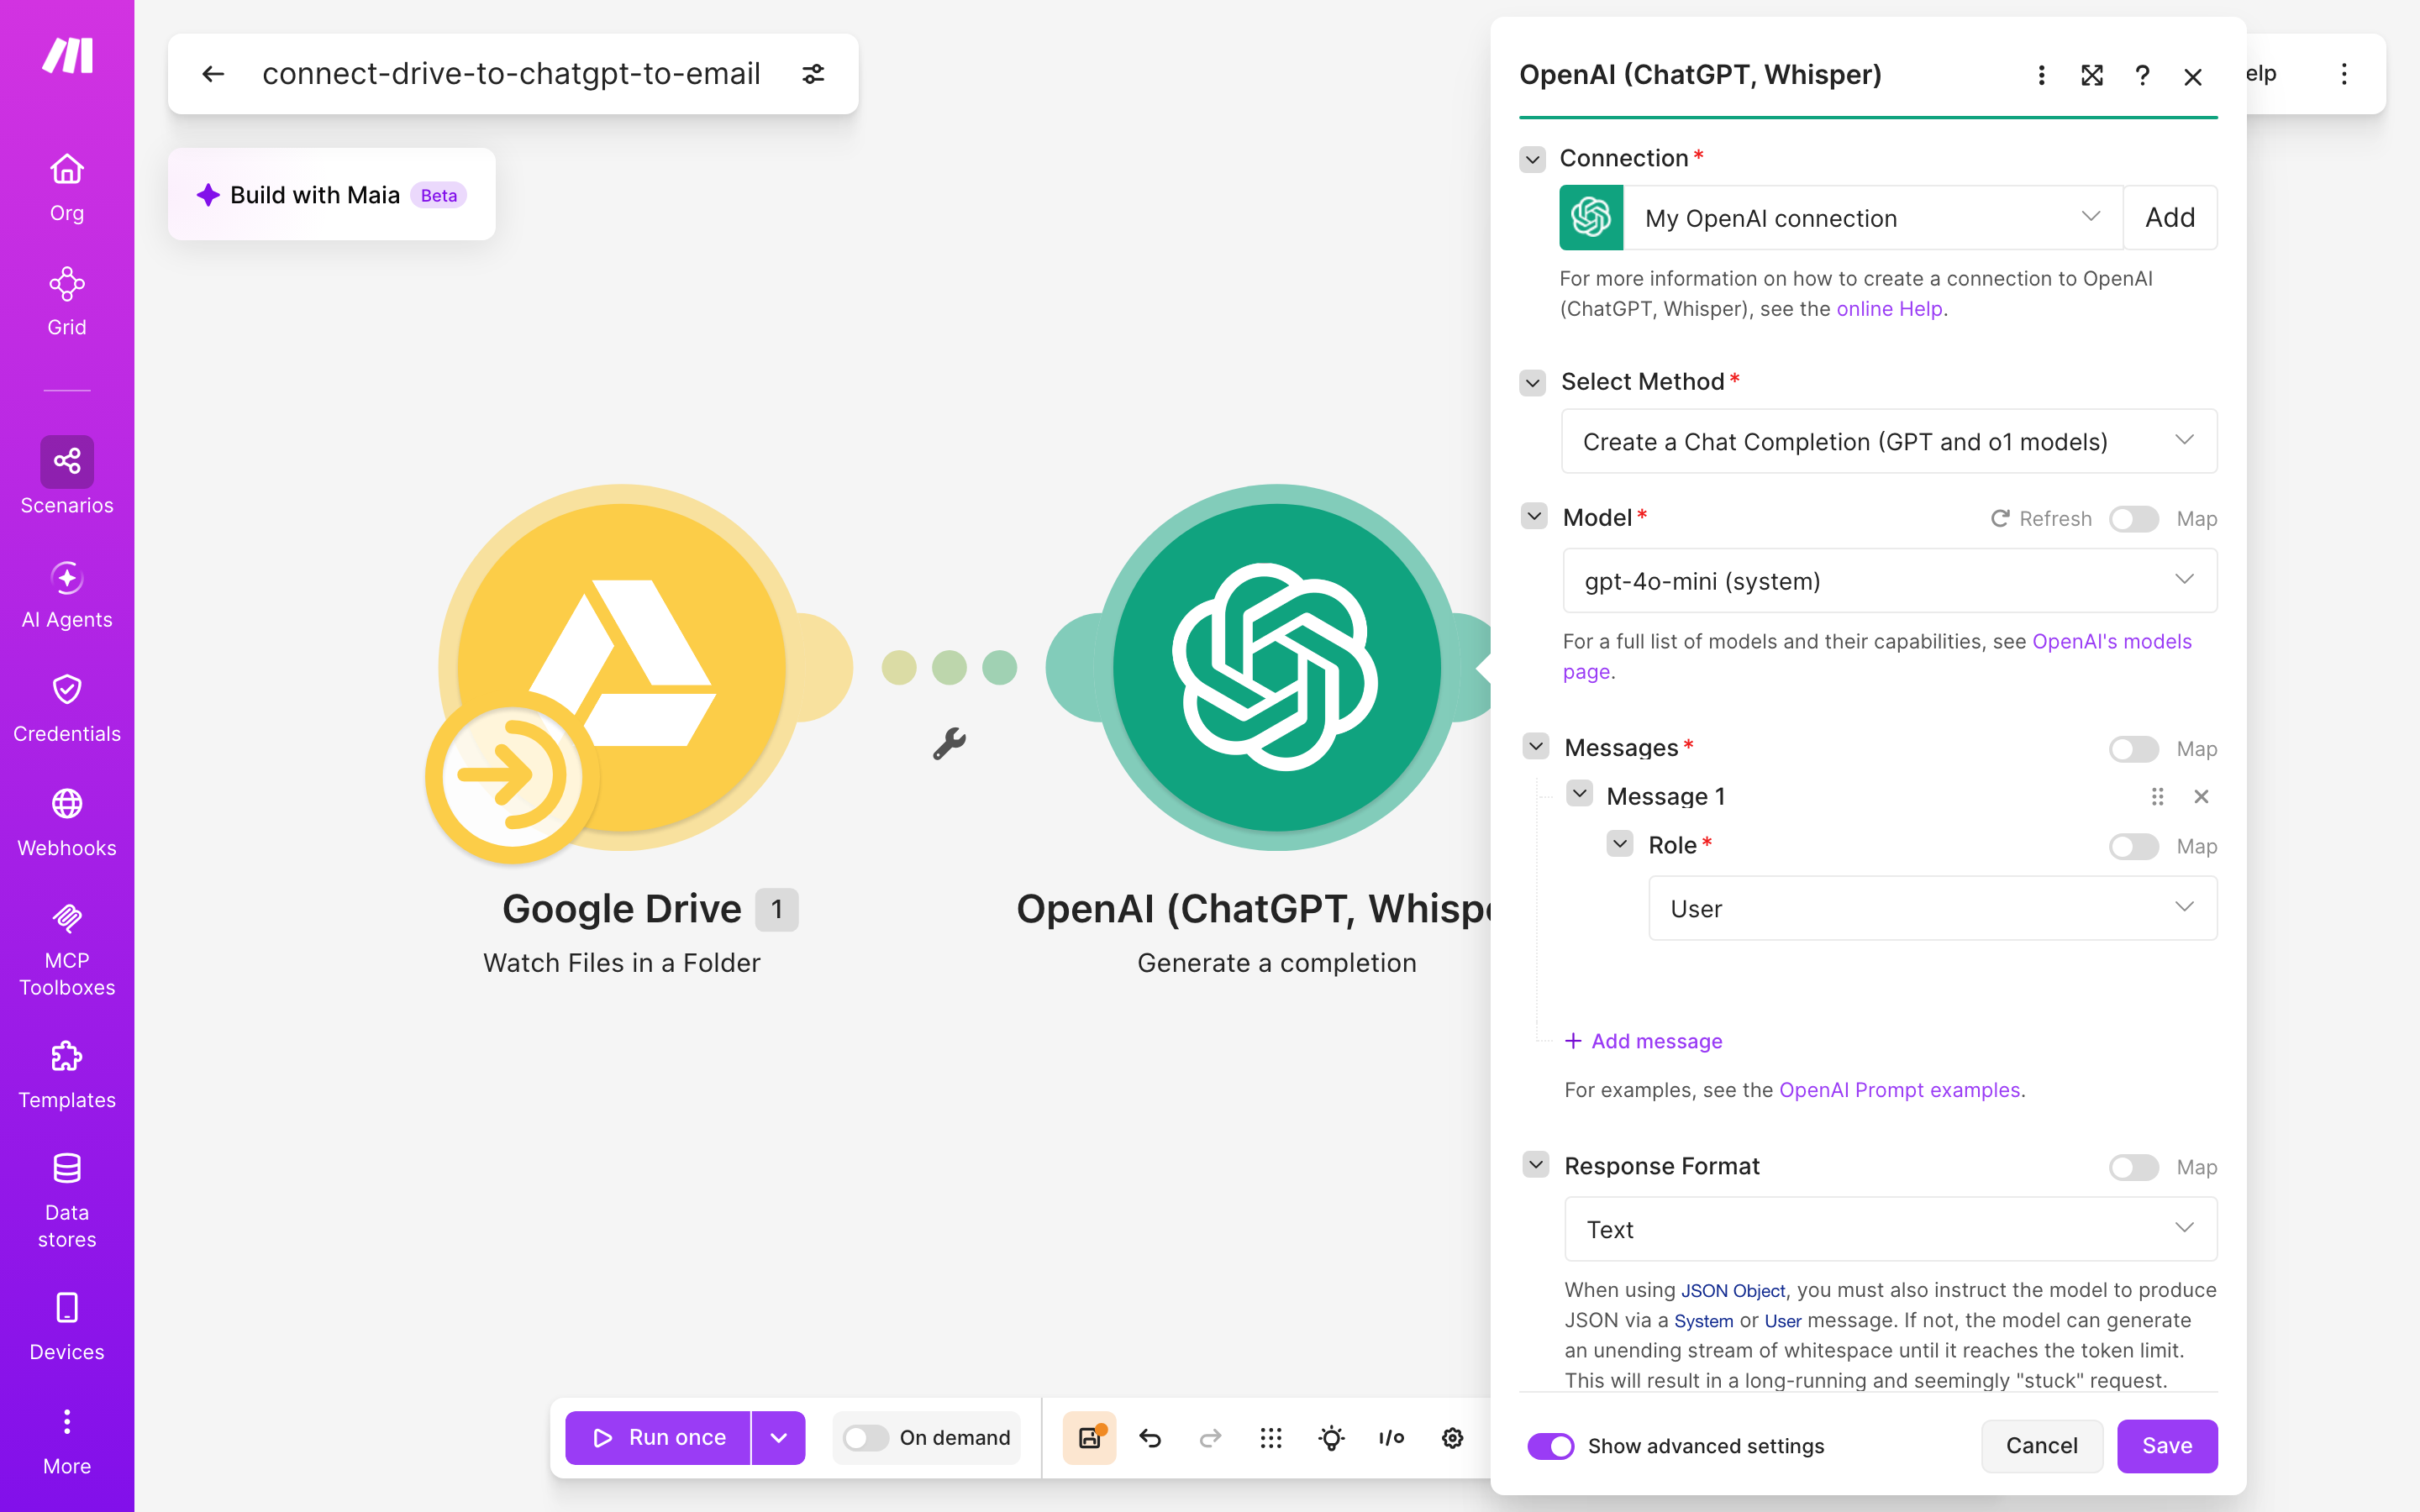Remove Message 1 with the X
Viewport: 2420px width, 1512px height.
(2201, 796)
